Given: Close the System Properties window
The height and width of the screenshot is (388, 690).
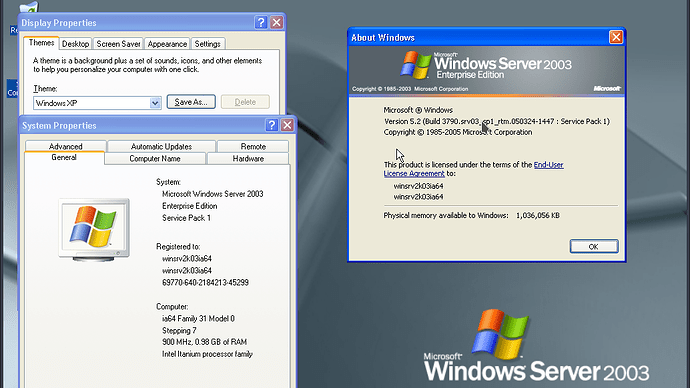Looking at the screenshot, I should (287, 125).
